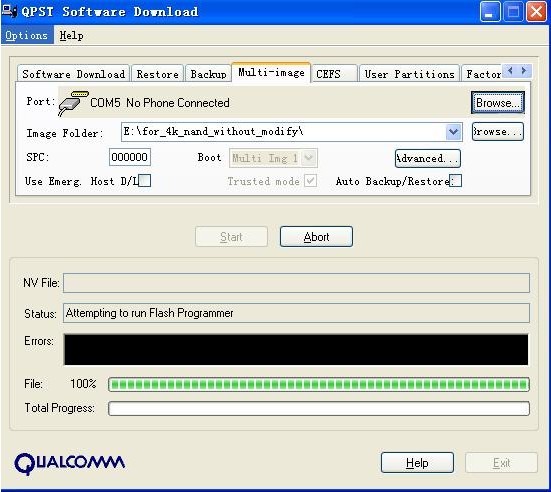Maximize the QPST window
The width and height of the screenshot is (551, 492).
coord(513,12)
